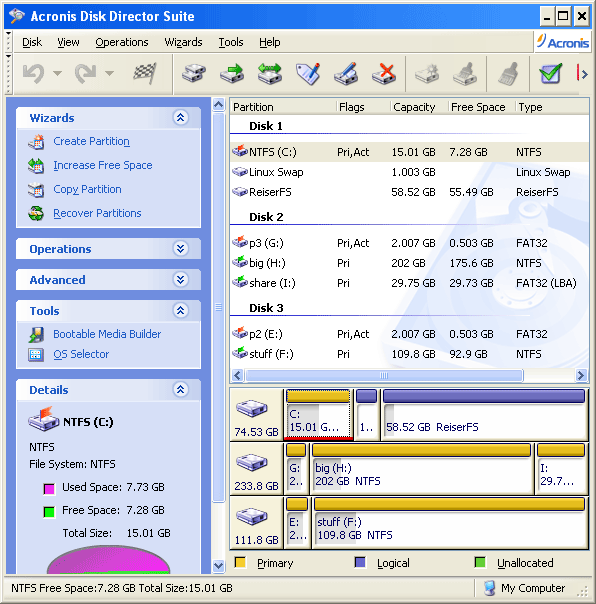This screenshot has height=604, width=596.
Task: Open the Wizards menu
Action: coord(183,42)
